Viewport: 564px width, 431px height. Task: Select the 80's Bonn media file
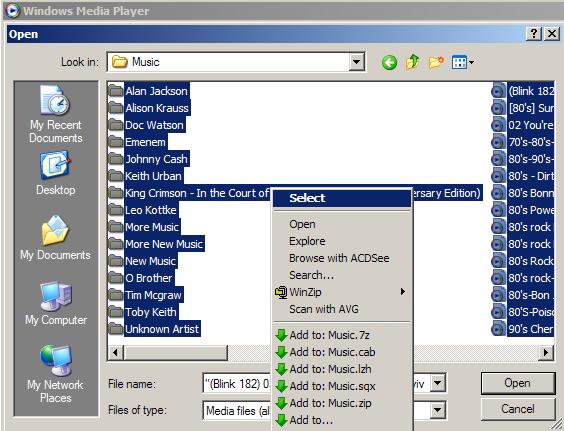tap(523, 193)
